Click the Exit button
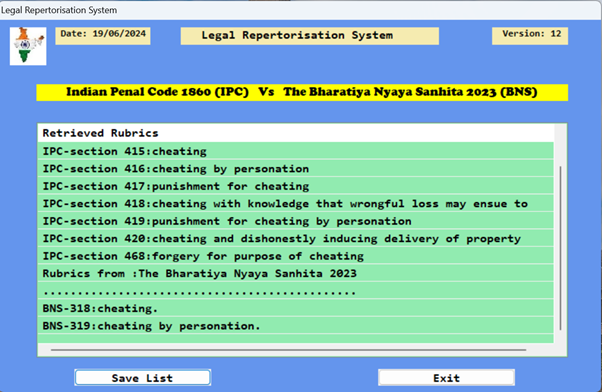The height and width of the screenshot is (392, 602). [x=447, y=378]
